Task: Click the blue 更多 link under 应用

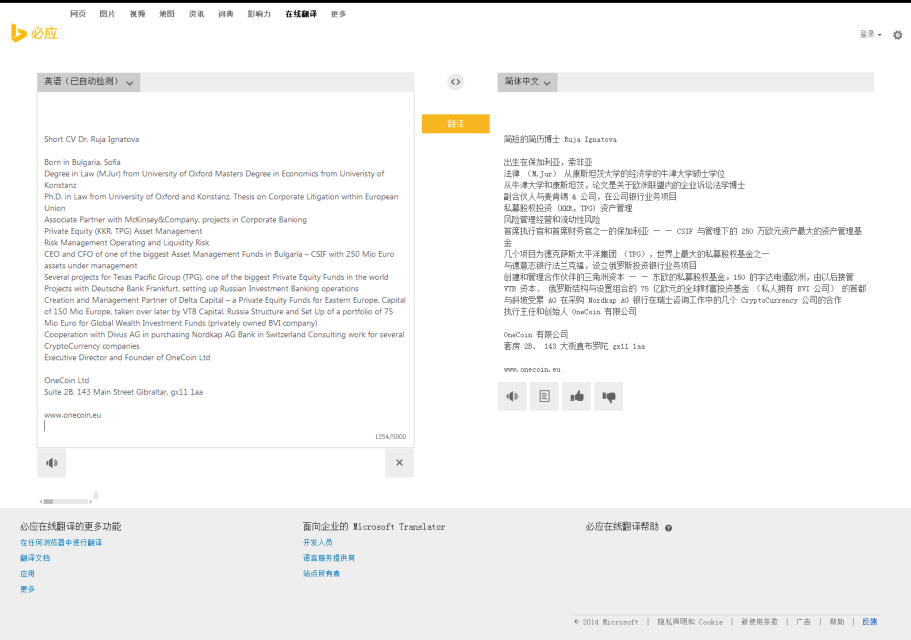Action: point(27,589)
